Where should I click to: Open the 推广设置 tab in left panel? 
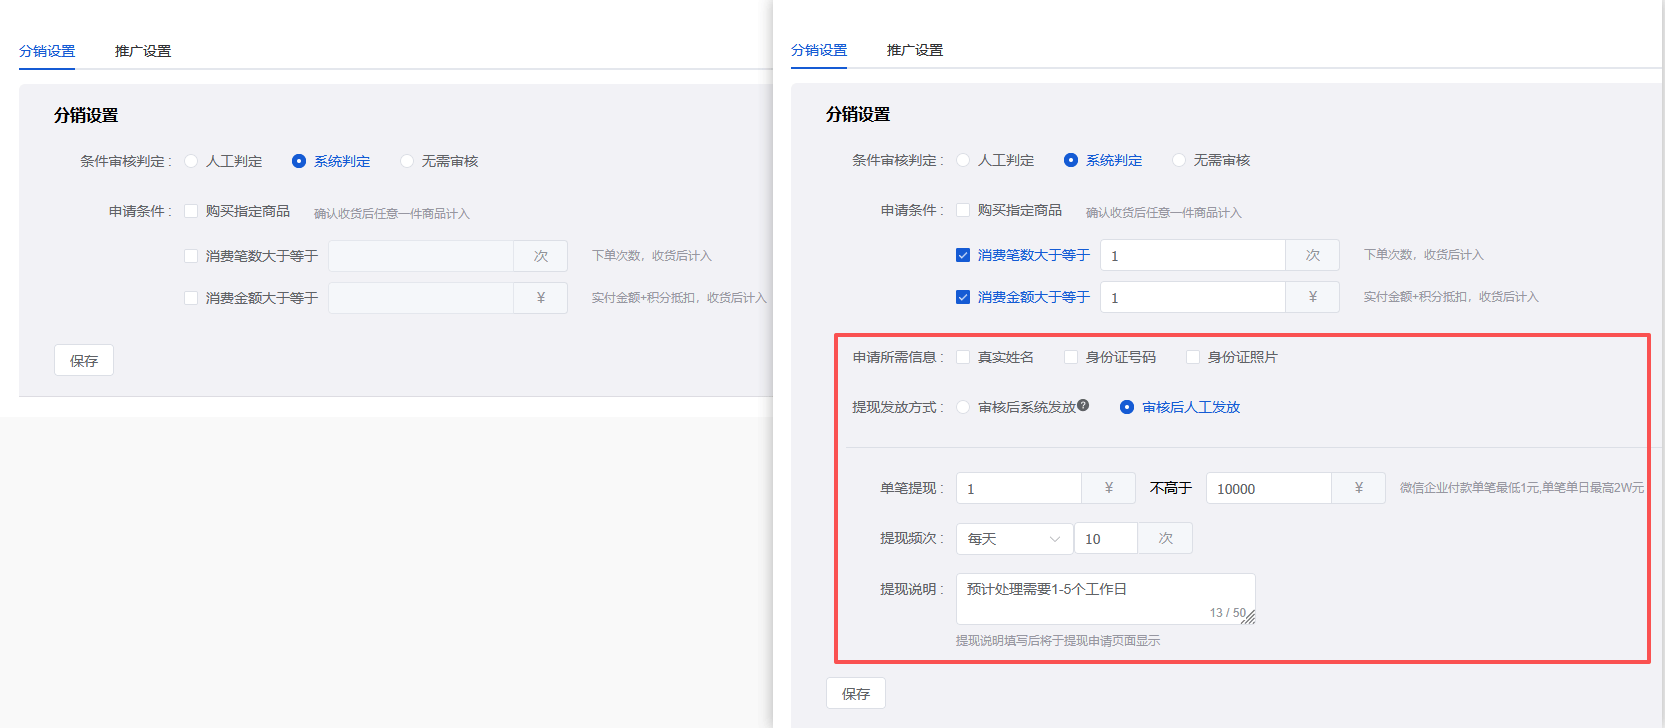point(143,51)
